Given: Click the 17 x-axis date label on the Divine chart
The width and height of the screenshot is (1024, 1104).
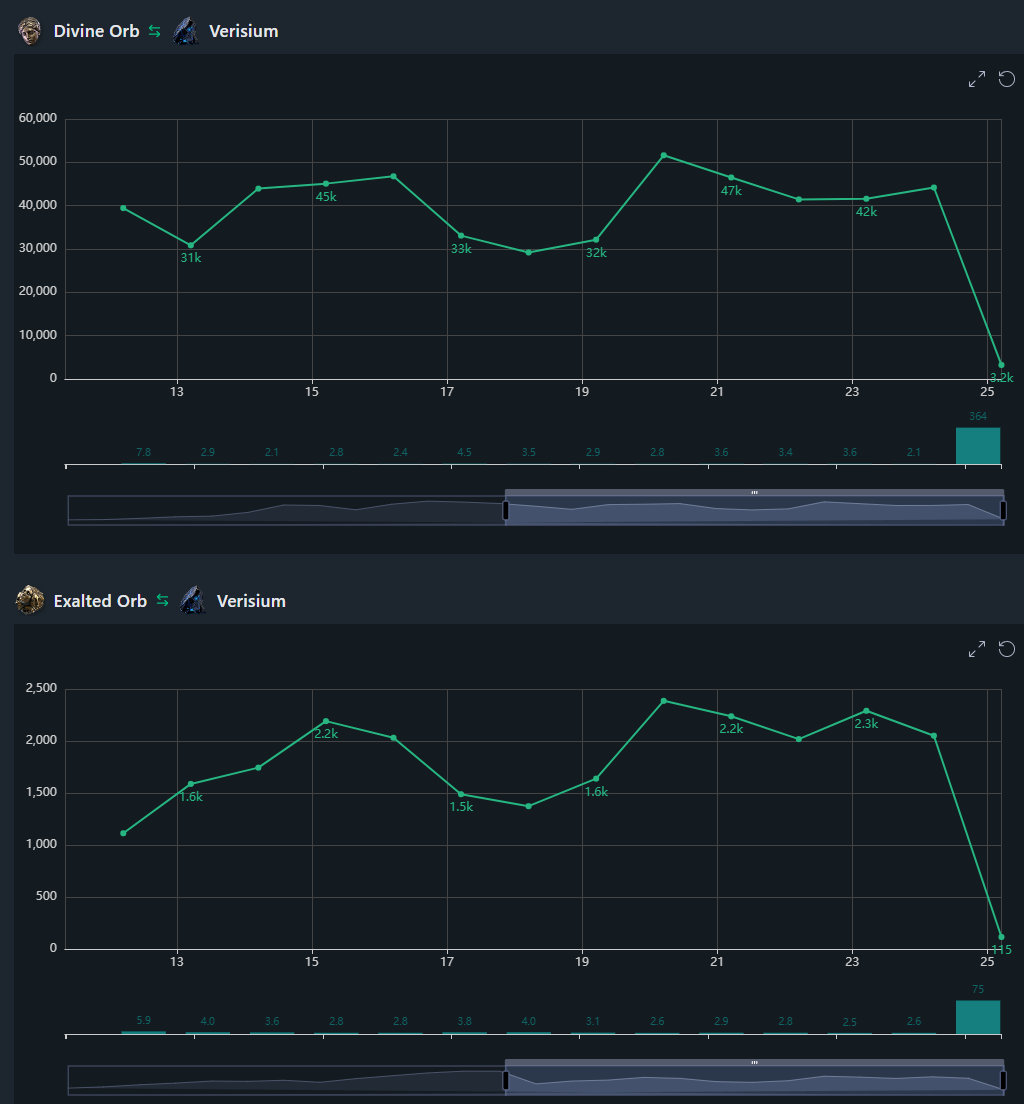Looking at the screenshot, I should 447,391.
